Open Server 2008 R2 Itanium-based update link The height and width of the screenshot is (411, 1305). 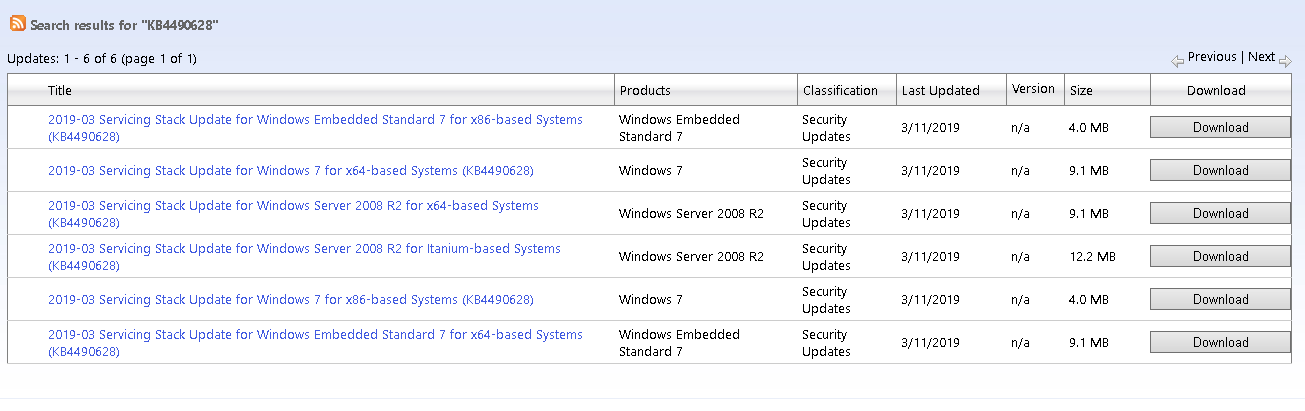click(304, 257)
